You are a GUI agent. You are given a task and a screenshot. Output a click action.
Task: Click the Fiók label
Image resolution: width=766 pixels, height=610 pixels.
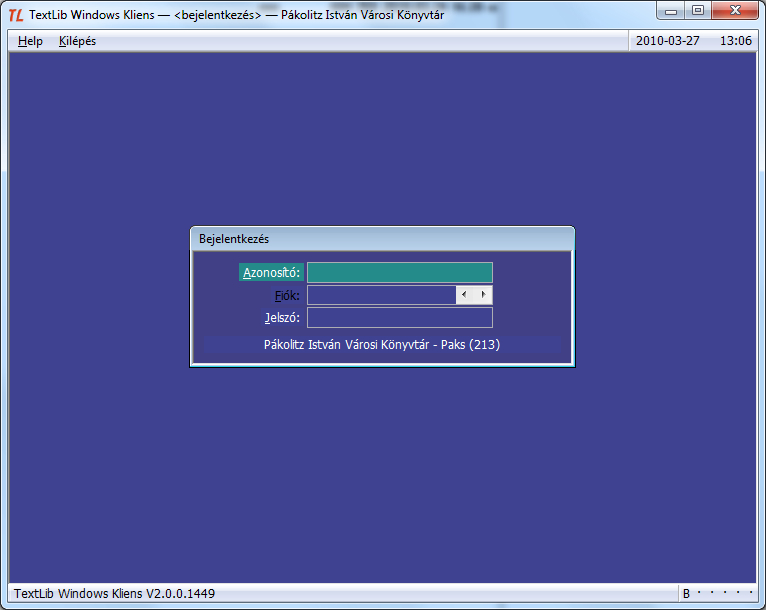287,295
